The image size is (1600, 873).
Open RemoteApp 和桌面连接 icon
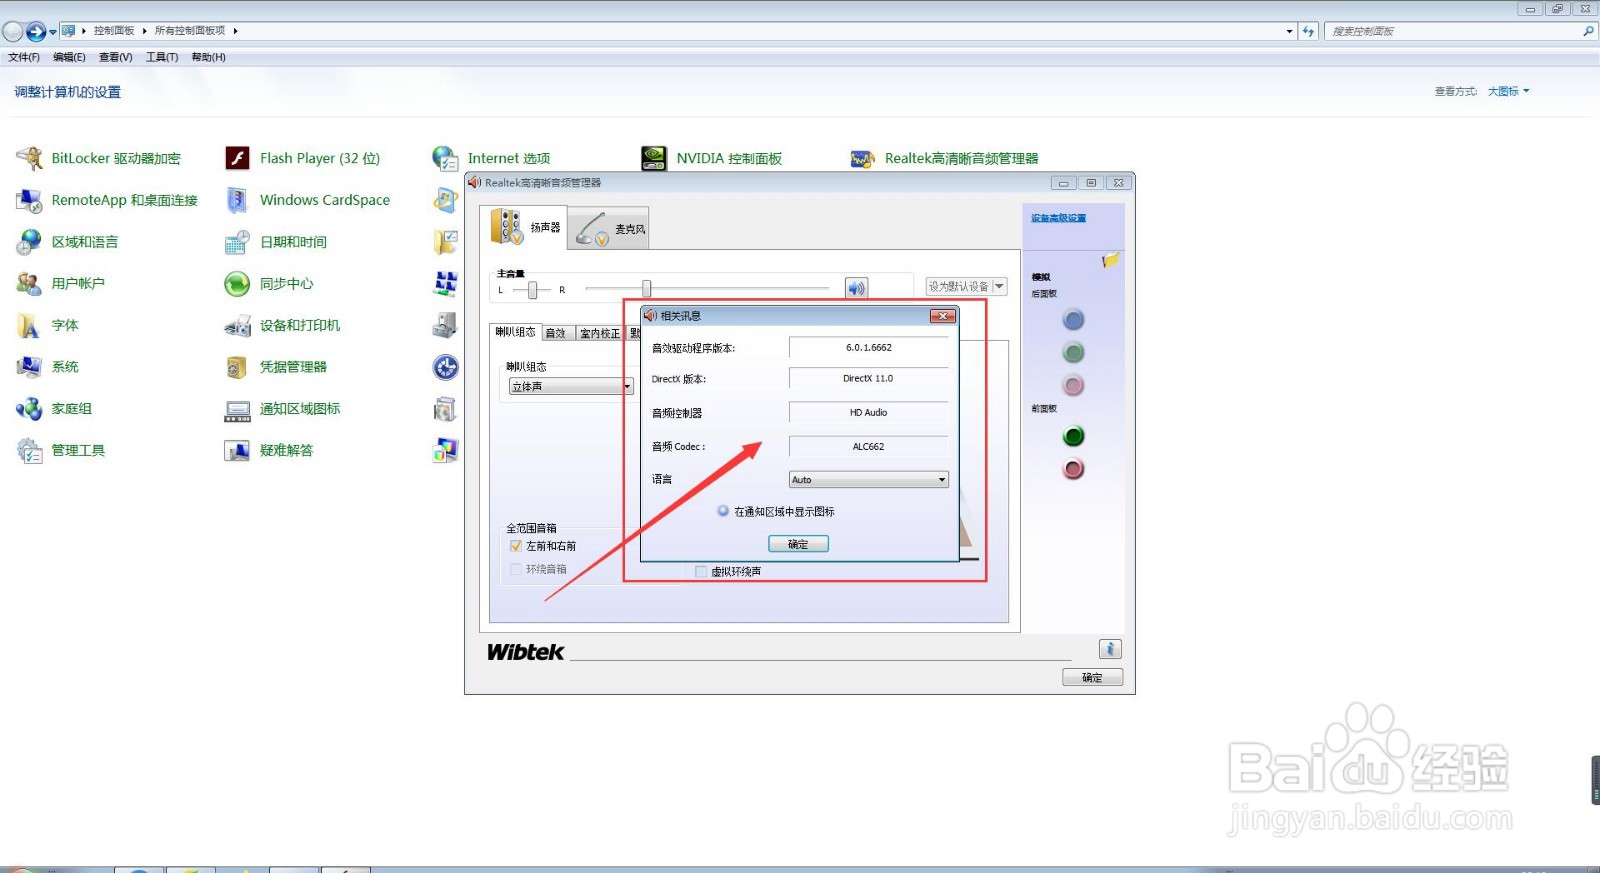[x=29, y=200]
